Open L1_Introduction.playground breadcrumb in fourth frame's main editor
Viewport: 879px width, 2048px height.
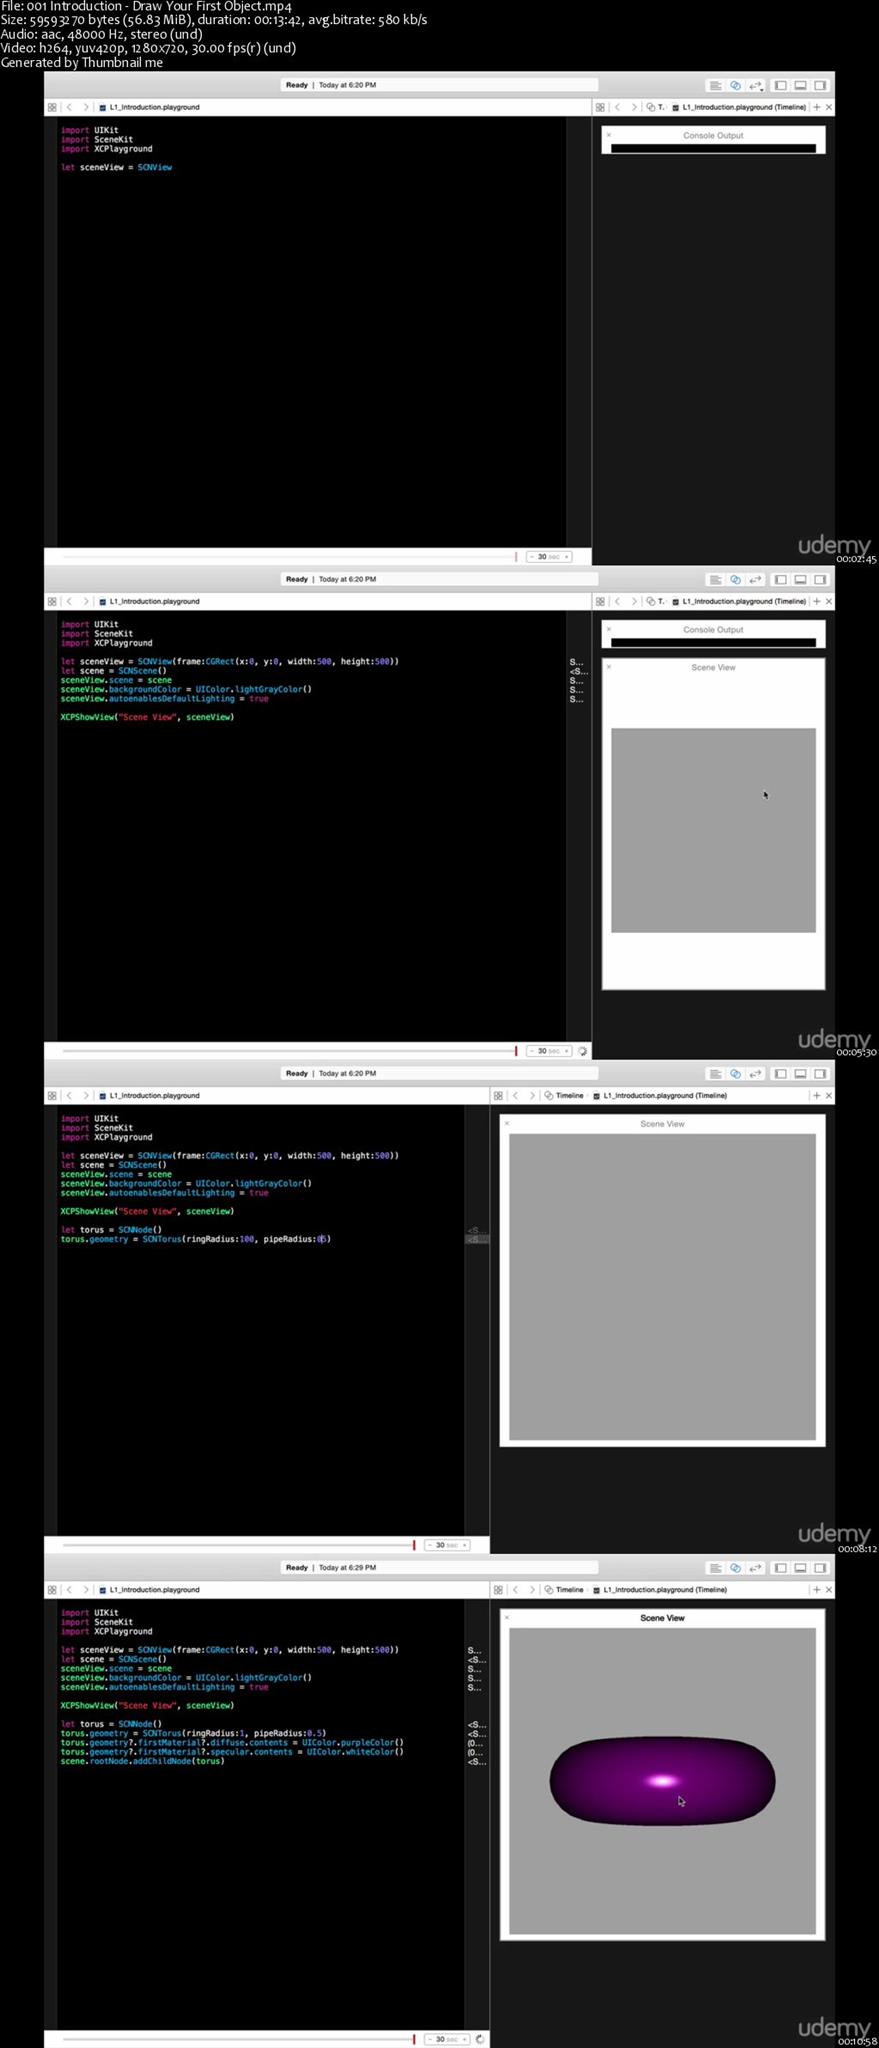coord(149,1590)
